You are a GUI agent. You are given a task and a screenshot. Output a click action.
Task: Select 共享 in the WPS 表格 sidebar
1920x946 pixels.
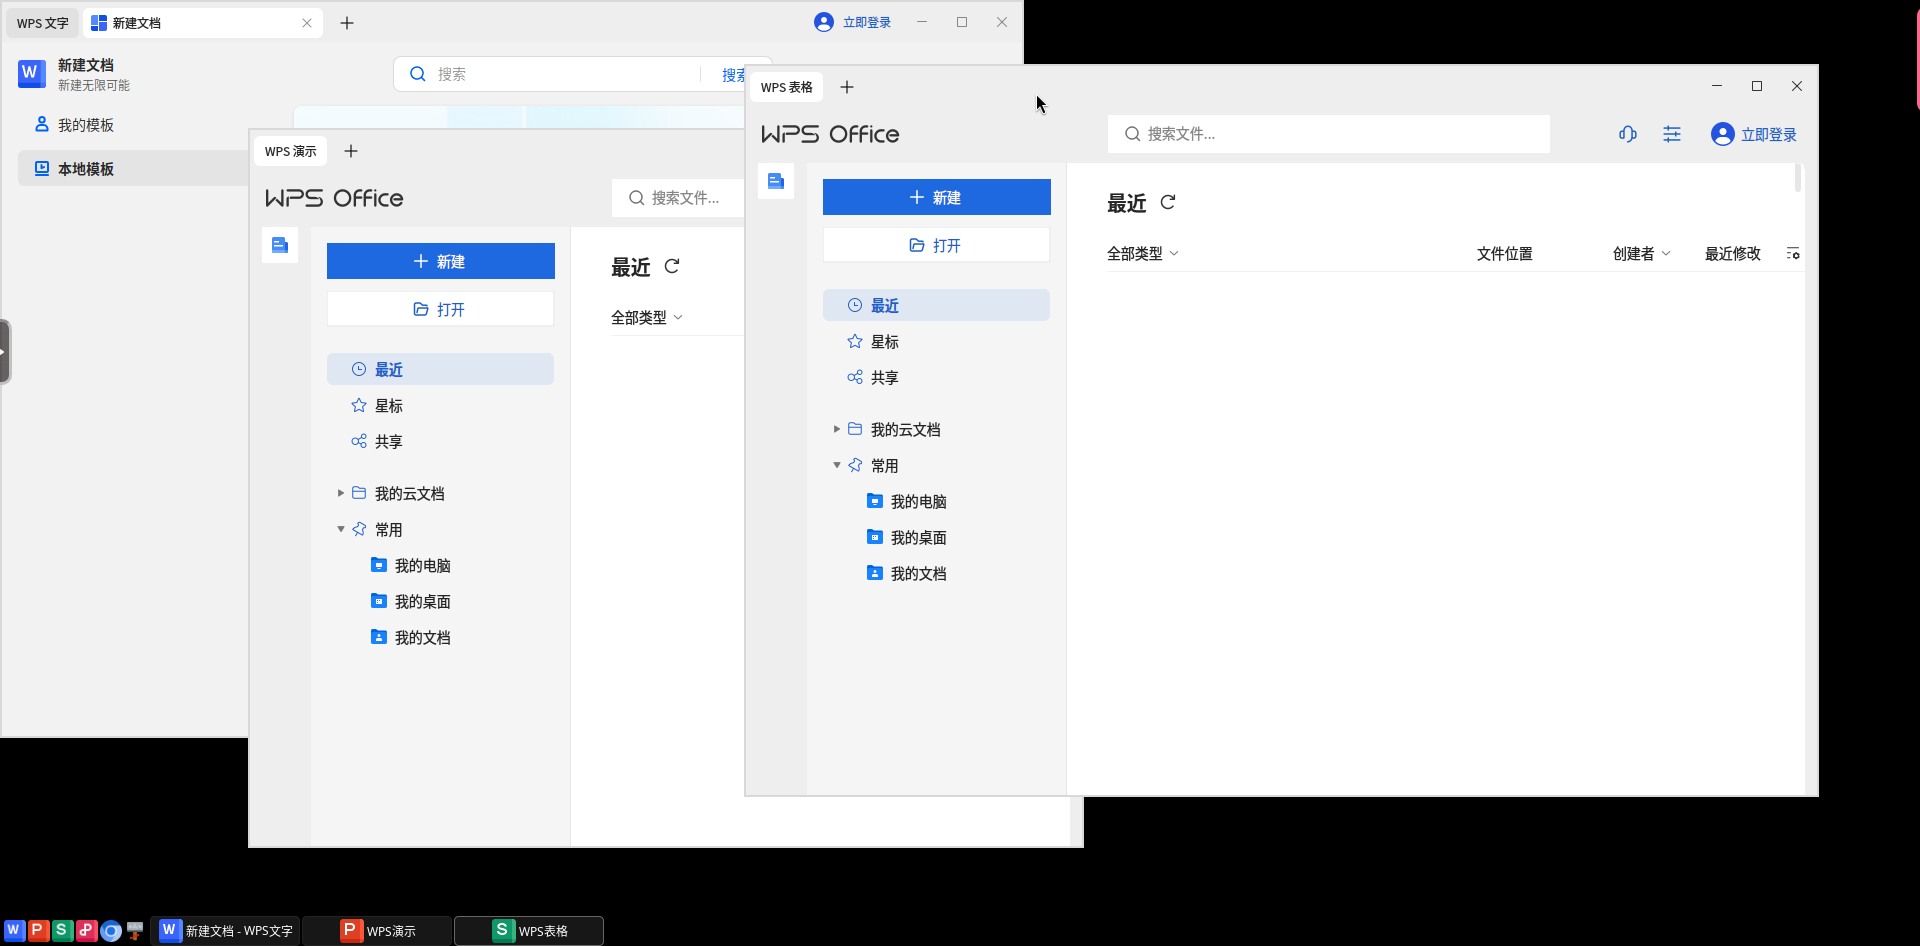tap(936, 377)
